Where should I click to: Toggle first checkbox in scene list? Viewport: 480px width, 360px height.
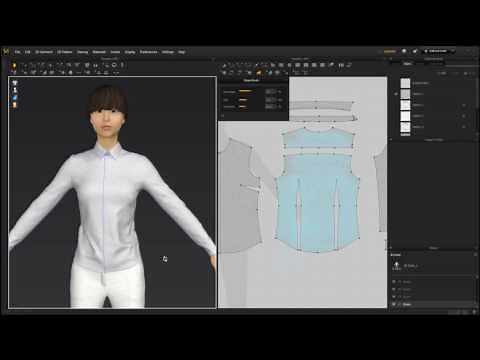[x=394, y=282]
